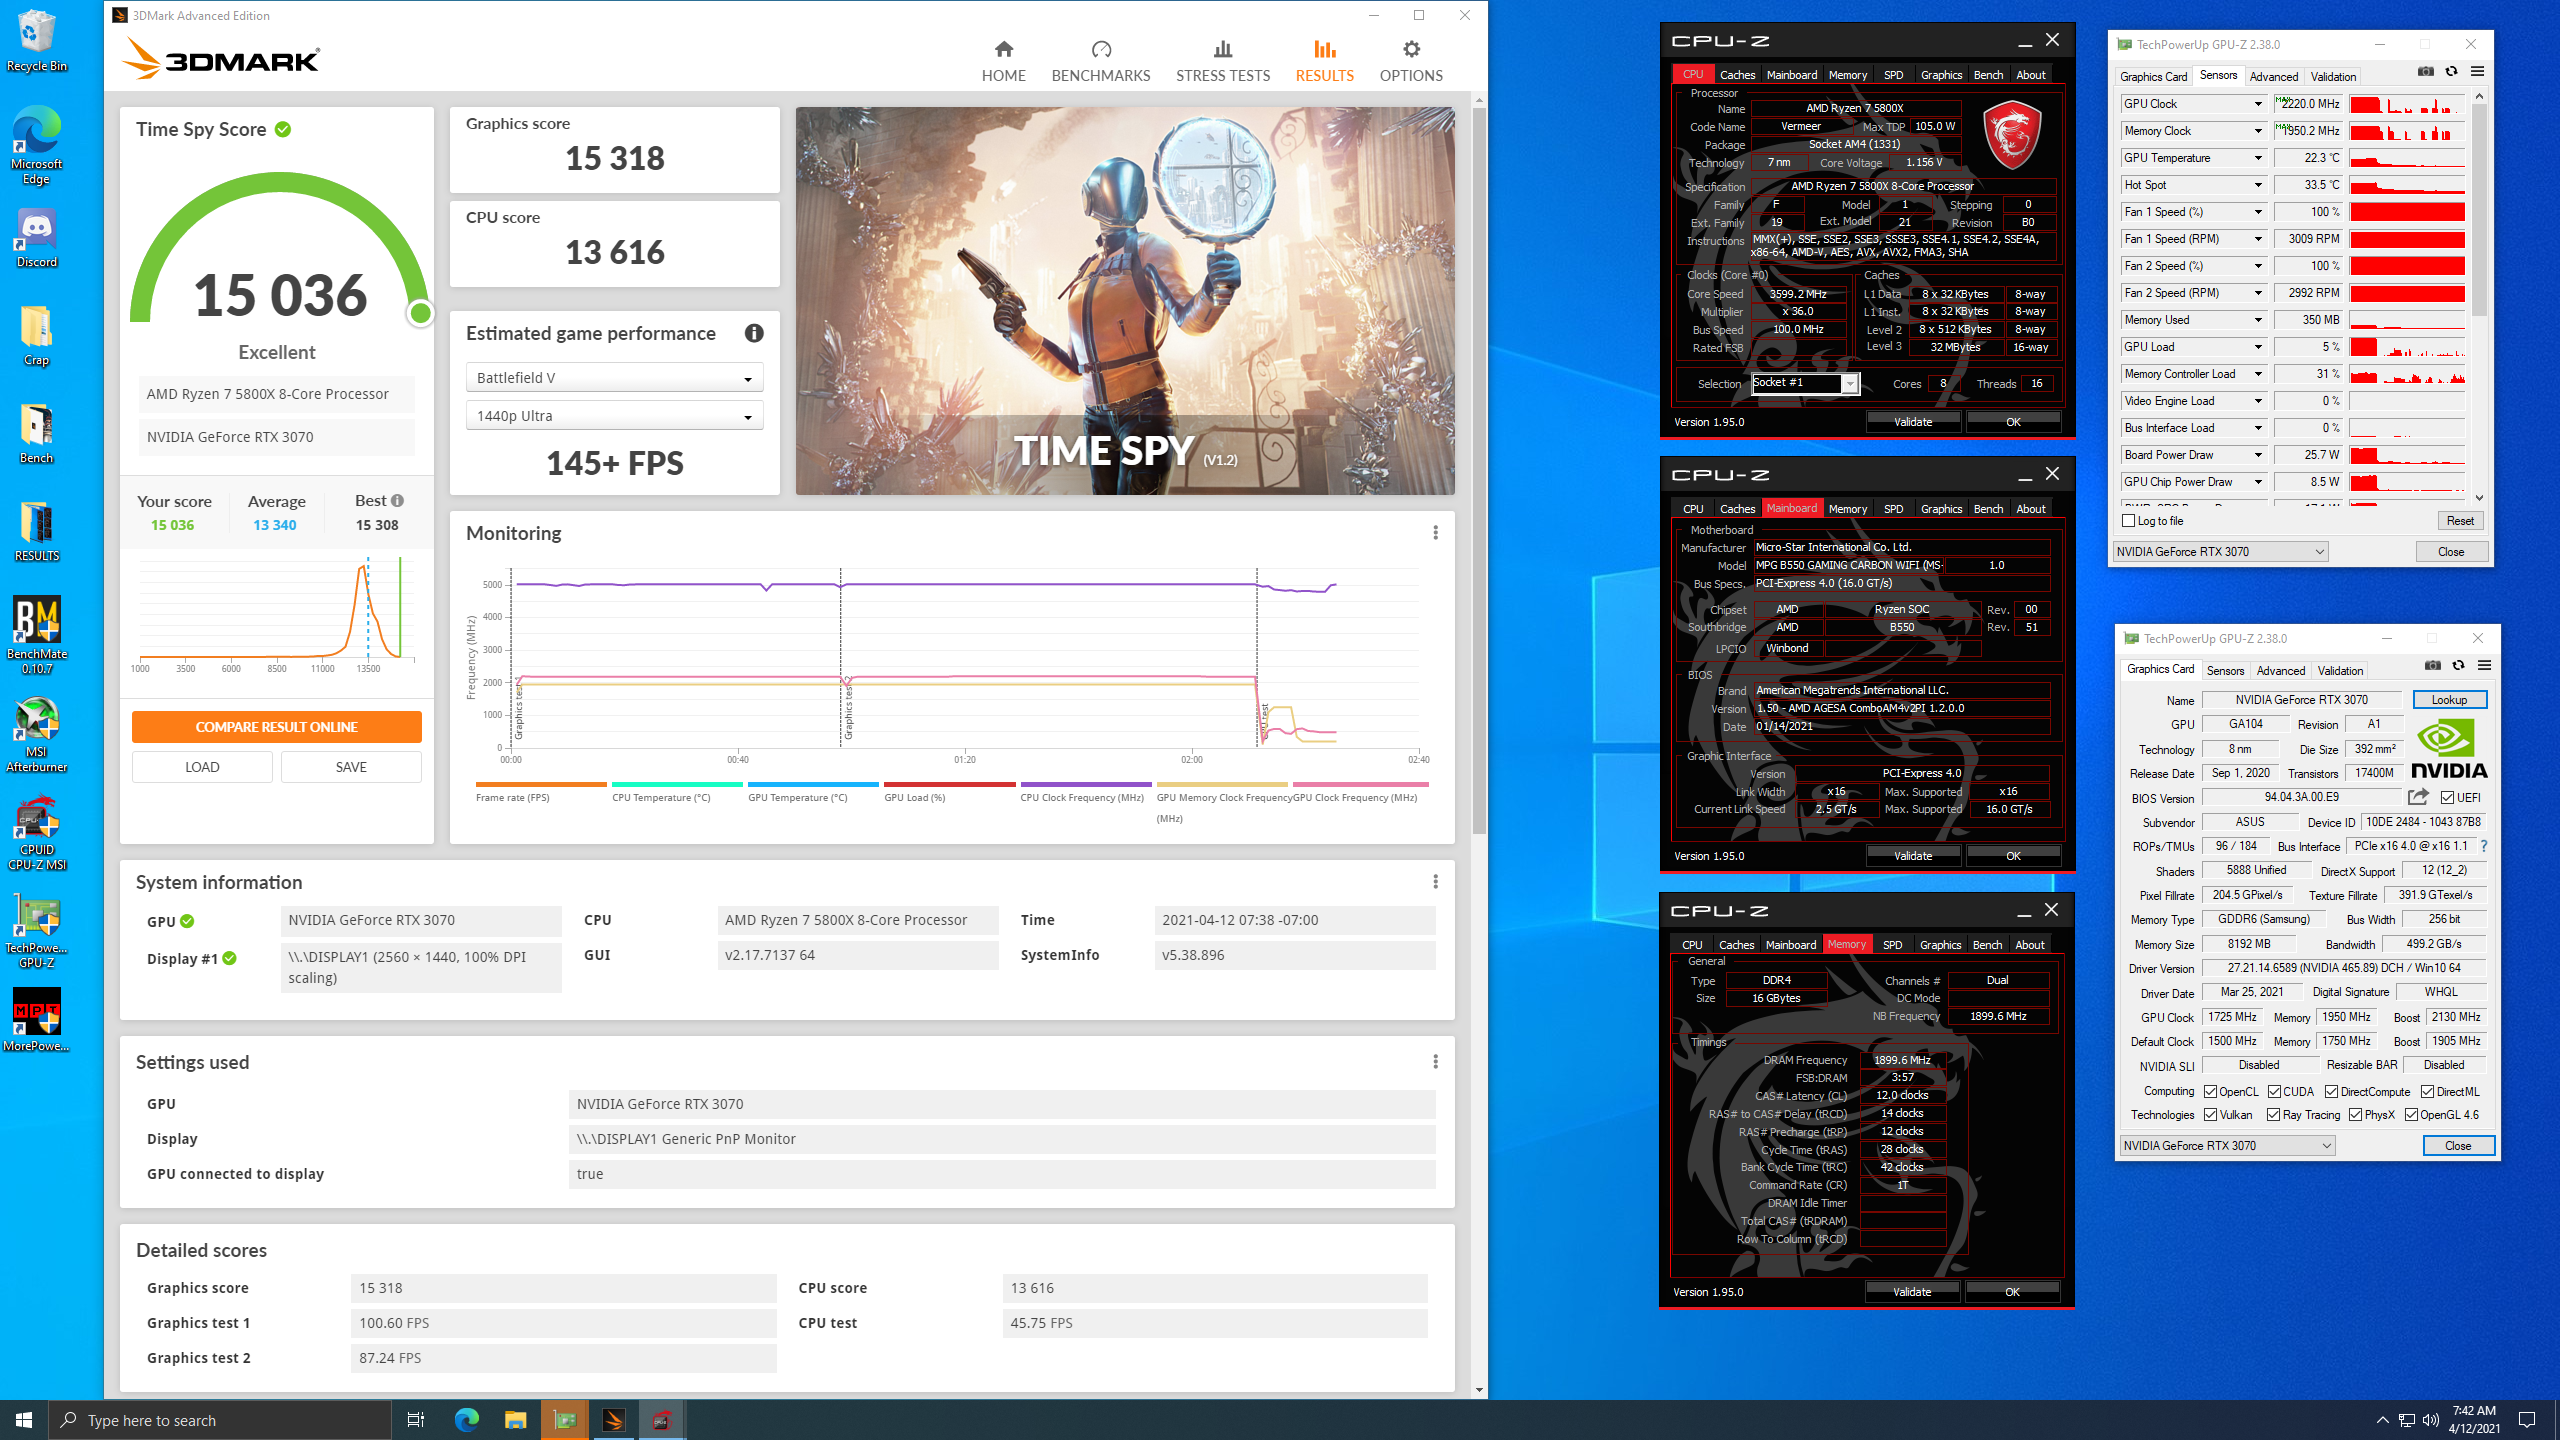This screenshot has width=2560, height=1440.
Task: Toggle DirectCompute checkbox in GPU-Z
Action: 2331,1092
